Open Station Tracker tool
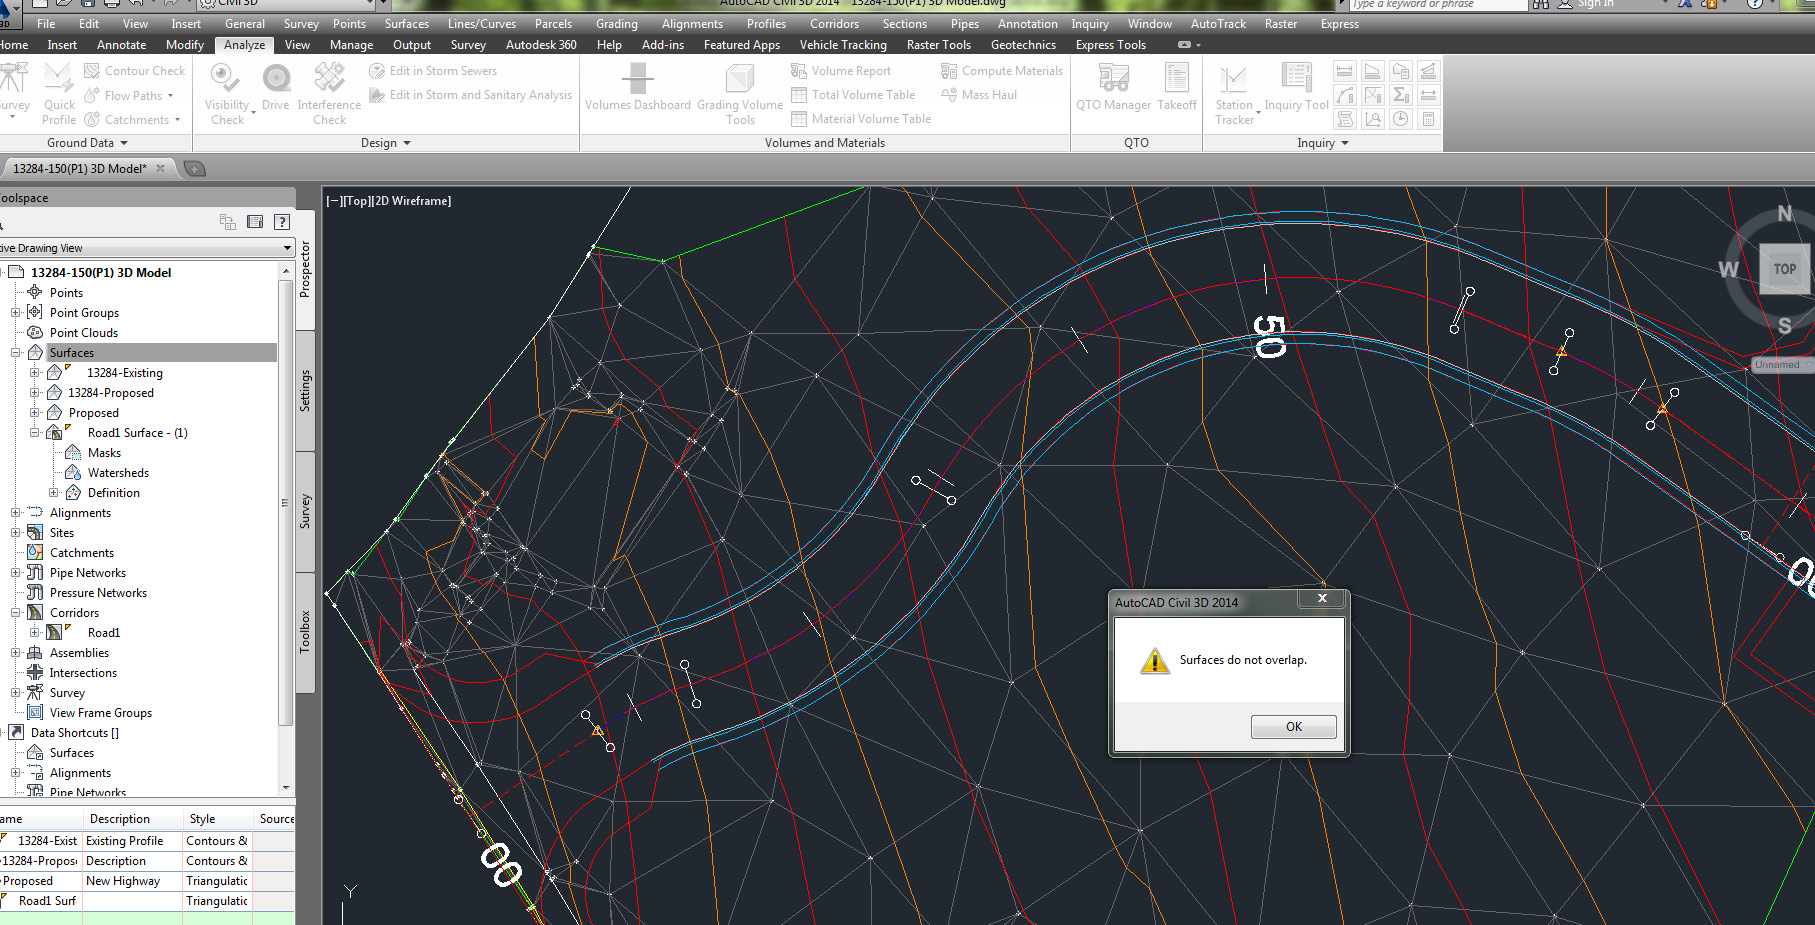 pos(1235,94)
